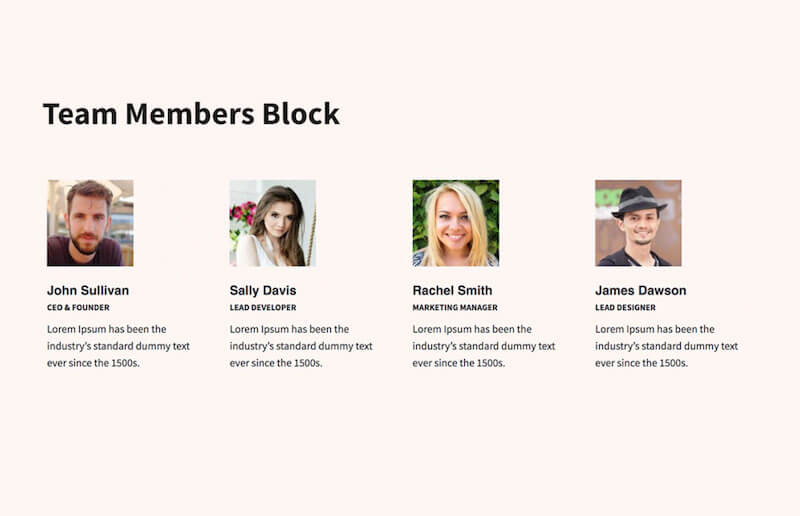
Task: Click the Rachel Smith name
Action: pyautogui.click(x=453, y=290)
